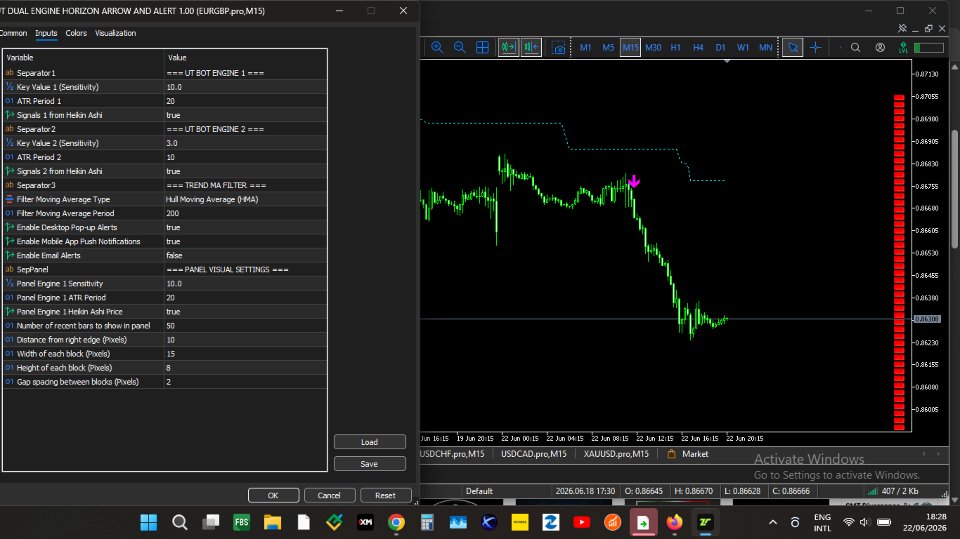Switch chart to D1 timeframe
Screen dimensions: 960x539
[x=721, y=47]
